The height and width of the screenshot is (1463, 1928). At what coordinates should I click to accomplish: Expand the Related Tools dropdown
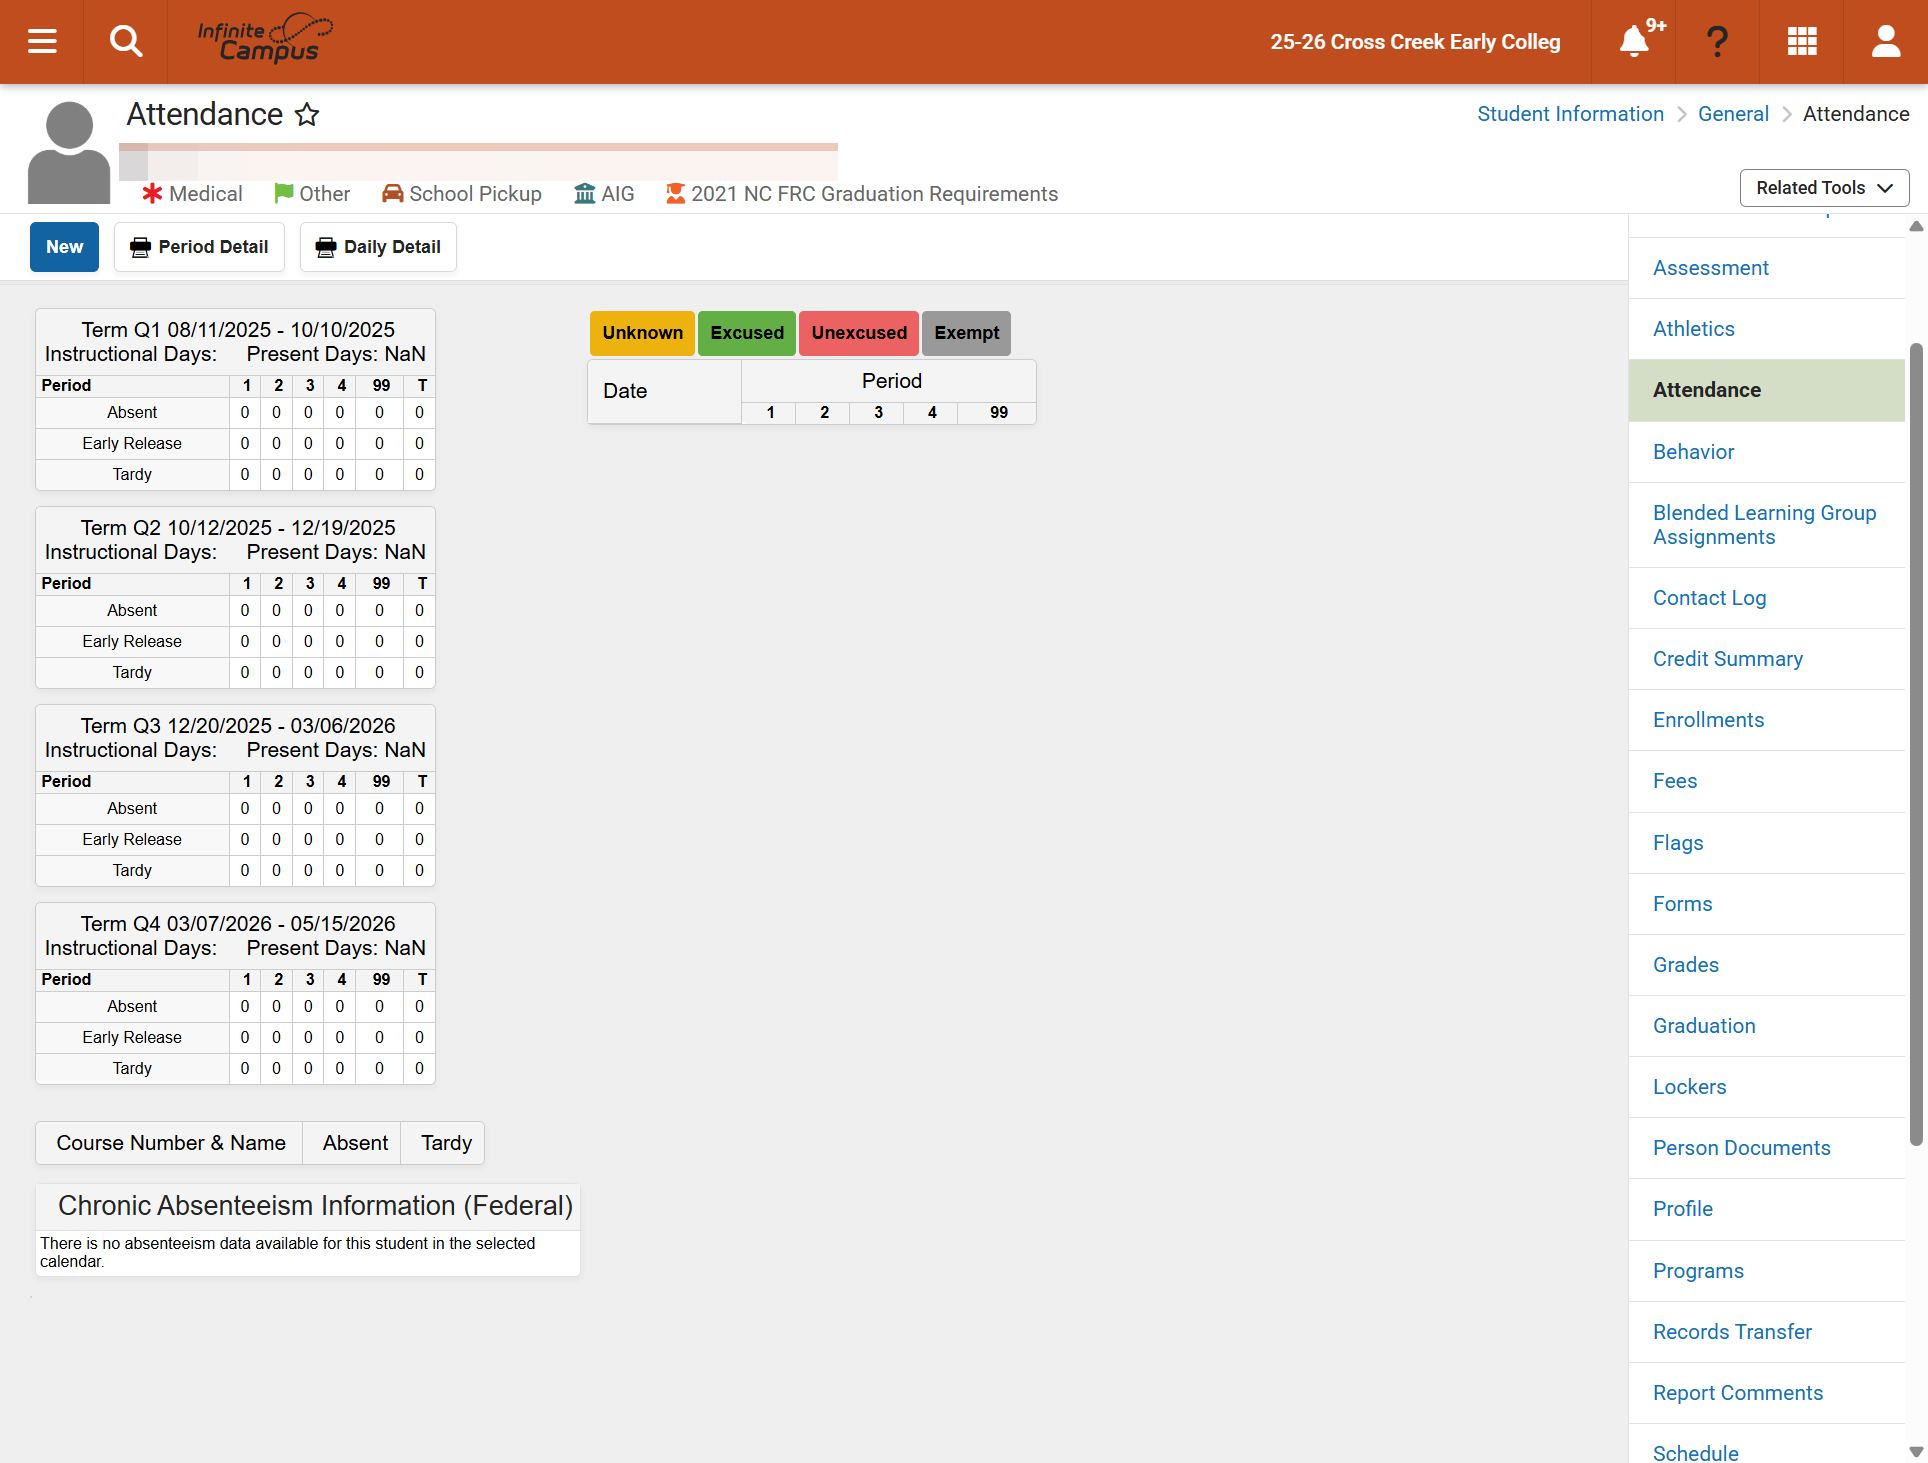pyautogui.click(x=1824, y=188)
